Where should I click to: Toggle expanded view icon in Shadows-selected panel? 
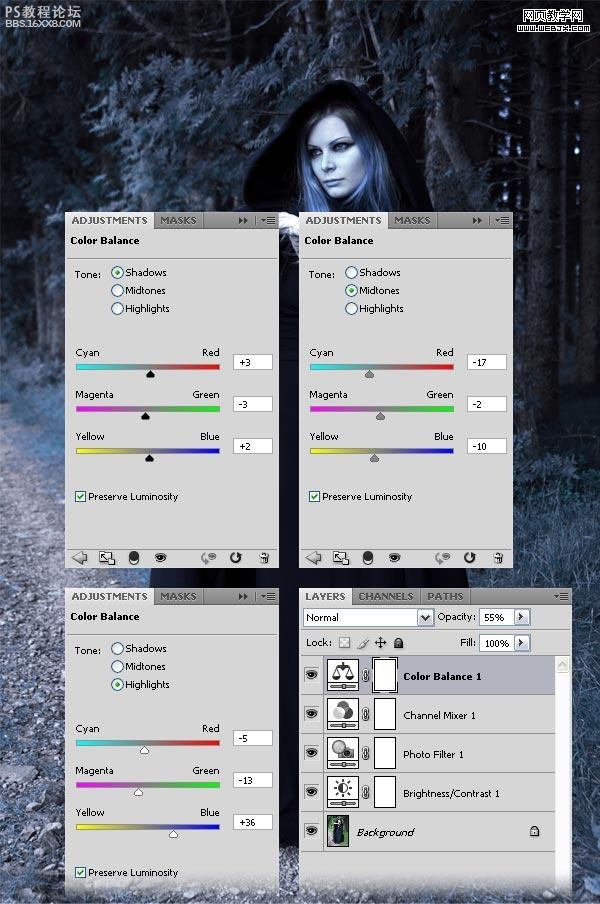pos(107,558)
